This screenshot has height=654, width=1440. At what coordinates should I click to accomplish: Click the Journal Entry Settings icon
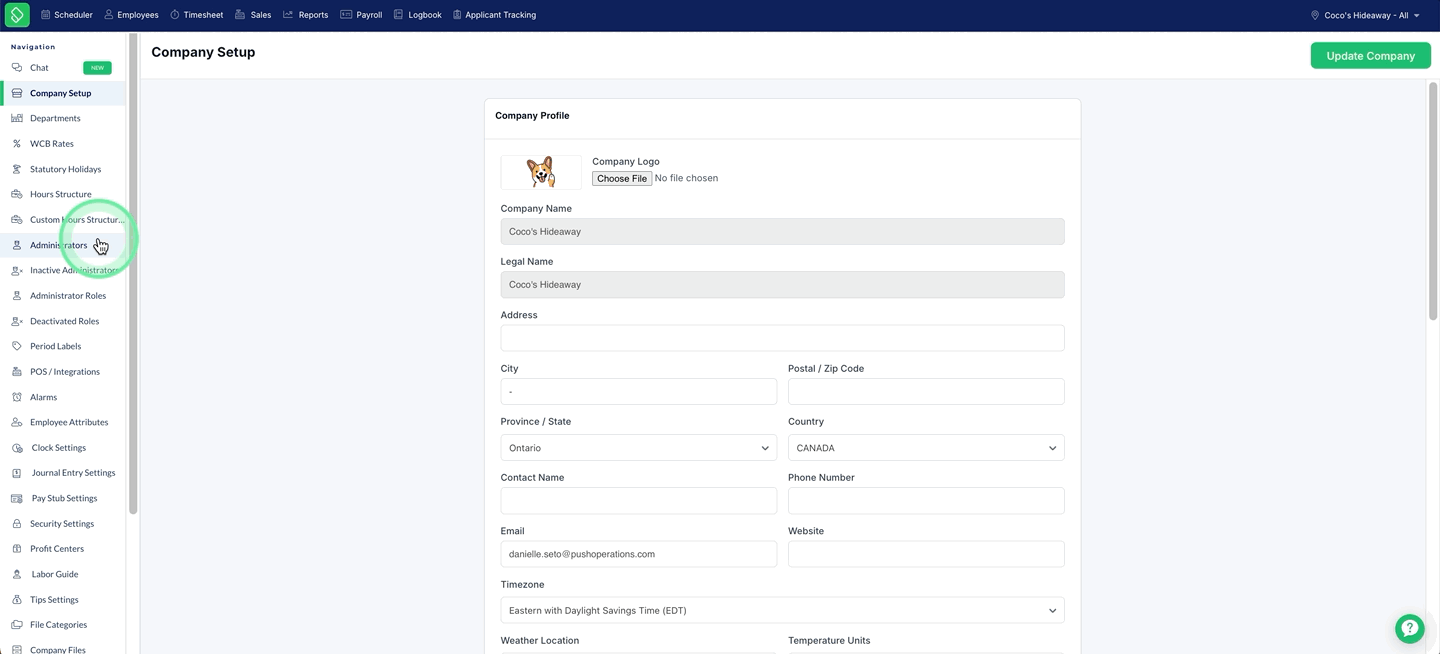pyautogui.click(x=17, y=473)
